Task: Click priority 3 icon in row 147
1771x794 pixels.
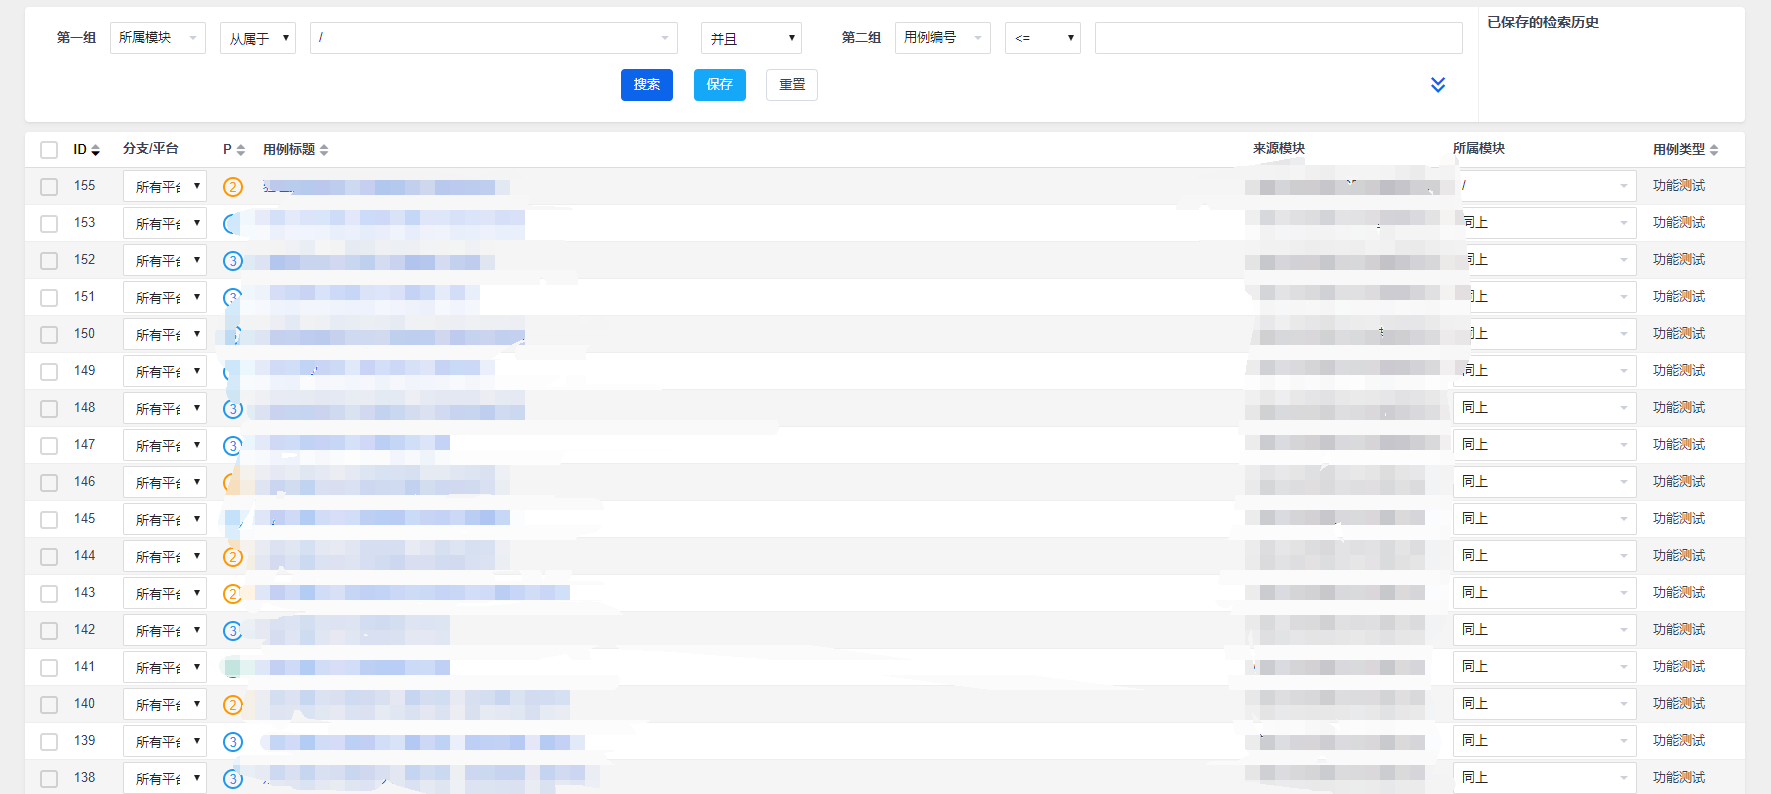Action: point(233,446)
